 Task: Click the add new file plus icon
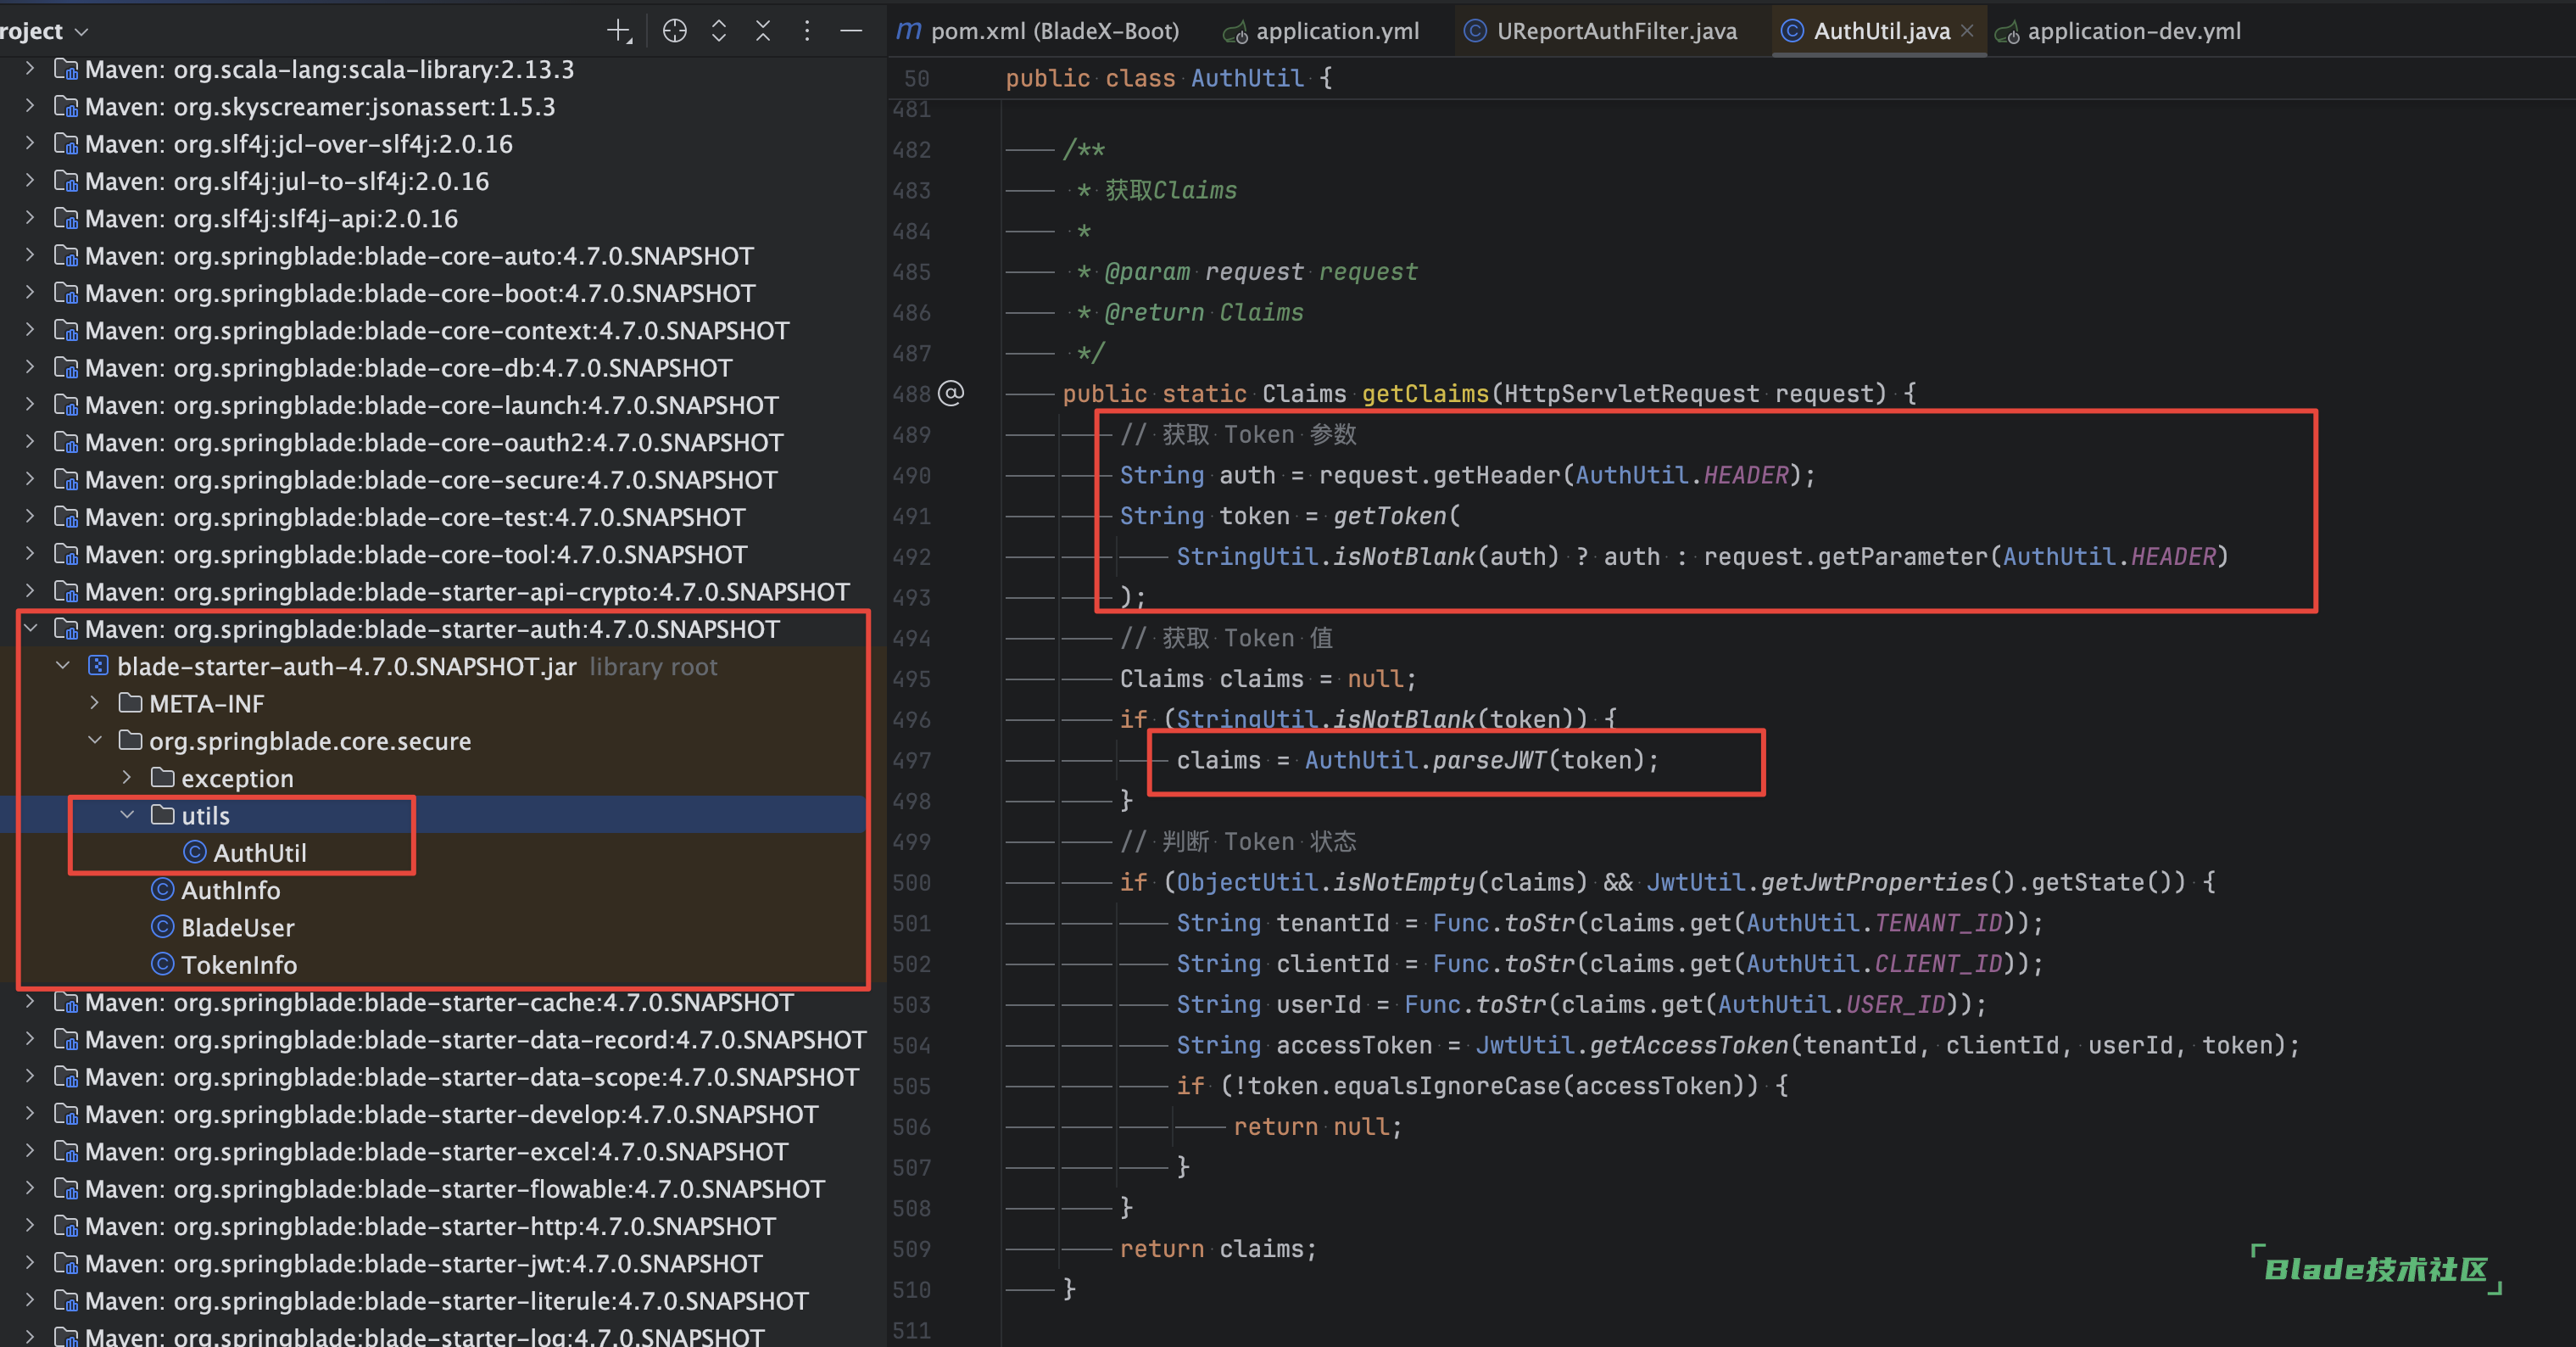click(619, 31)
